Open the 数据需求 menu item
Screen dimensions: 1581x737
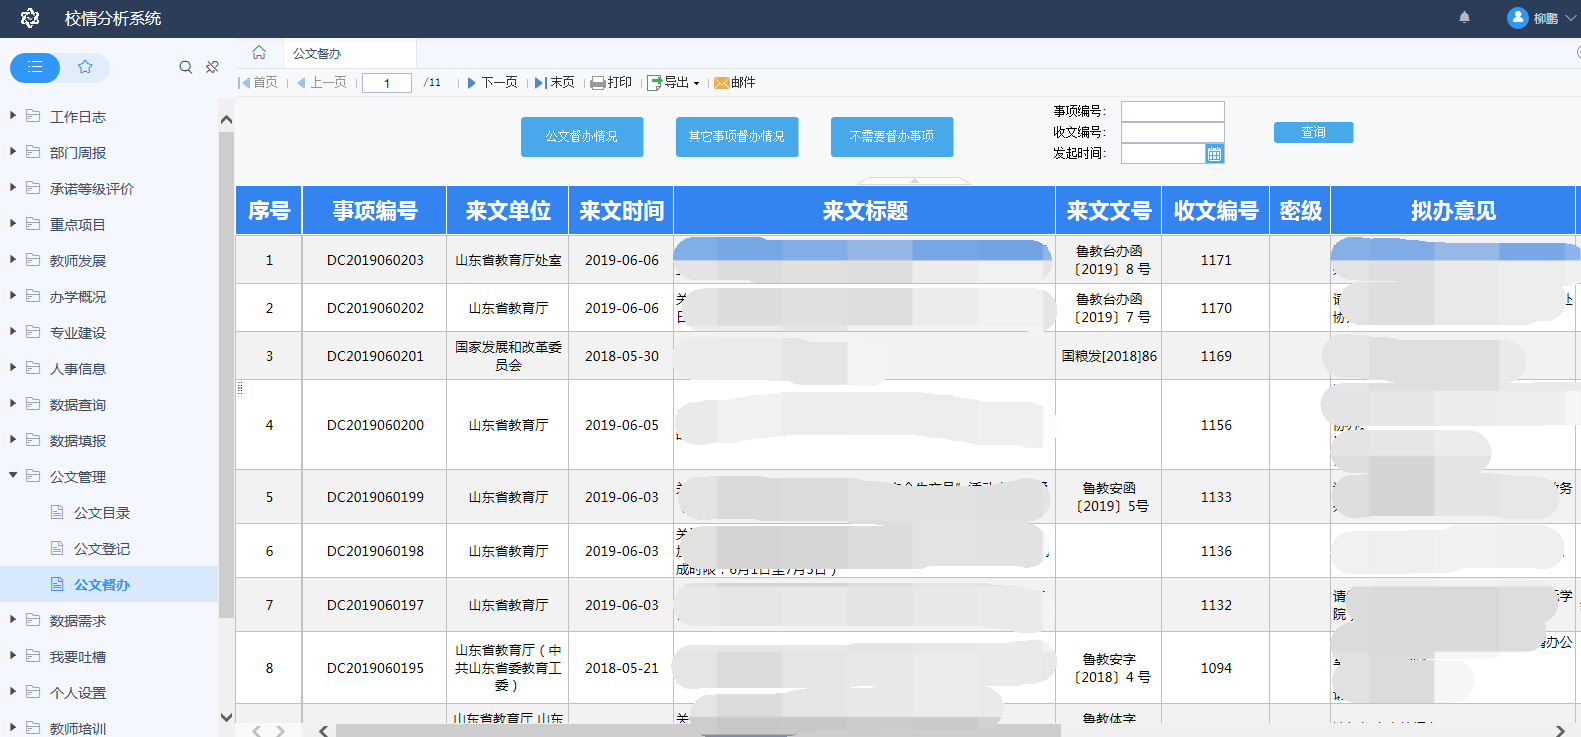(78, 621)
